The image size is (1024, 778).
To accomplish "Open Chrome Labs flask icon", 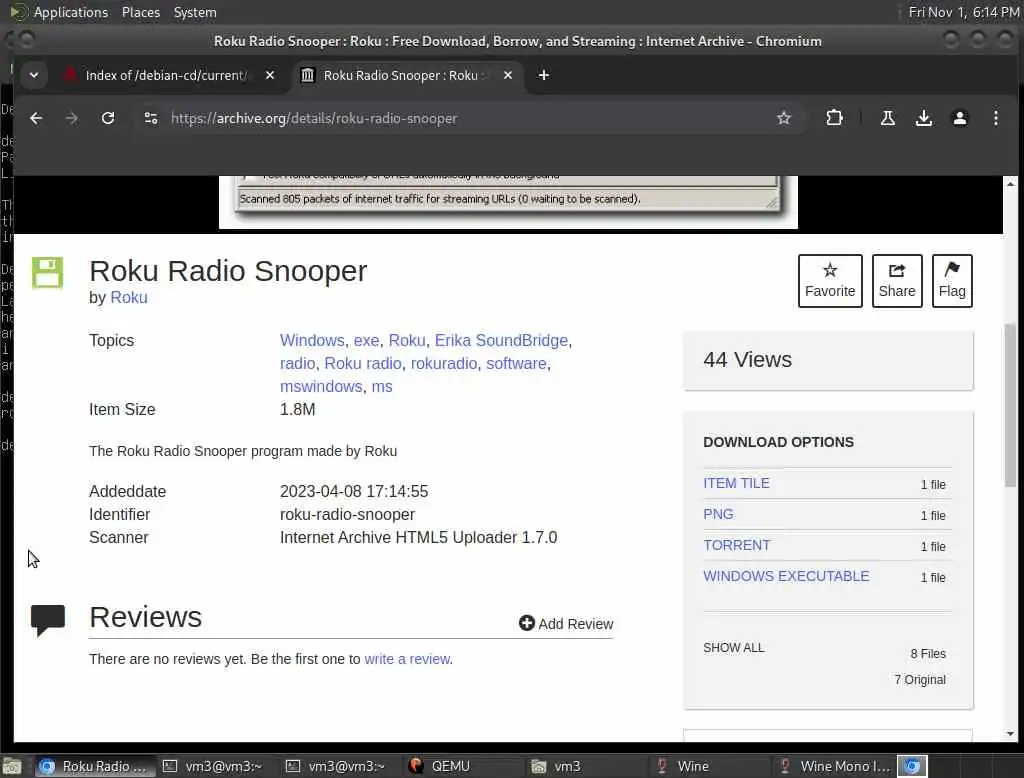I will 888,118.
